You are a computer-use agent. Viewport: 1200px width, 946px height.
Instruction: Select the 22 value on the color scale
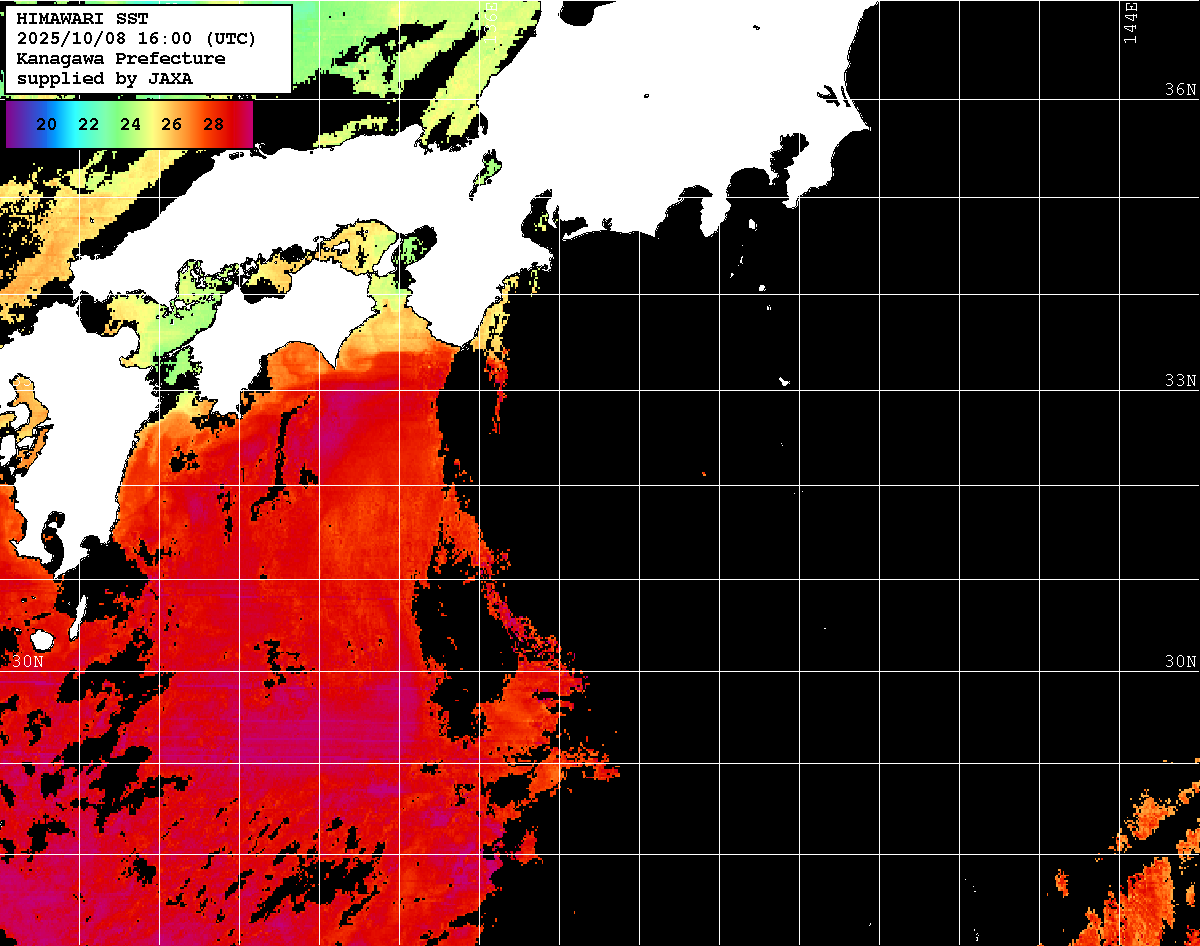coord(88,124)
